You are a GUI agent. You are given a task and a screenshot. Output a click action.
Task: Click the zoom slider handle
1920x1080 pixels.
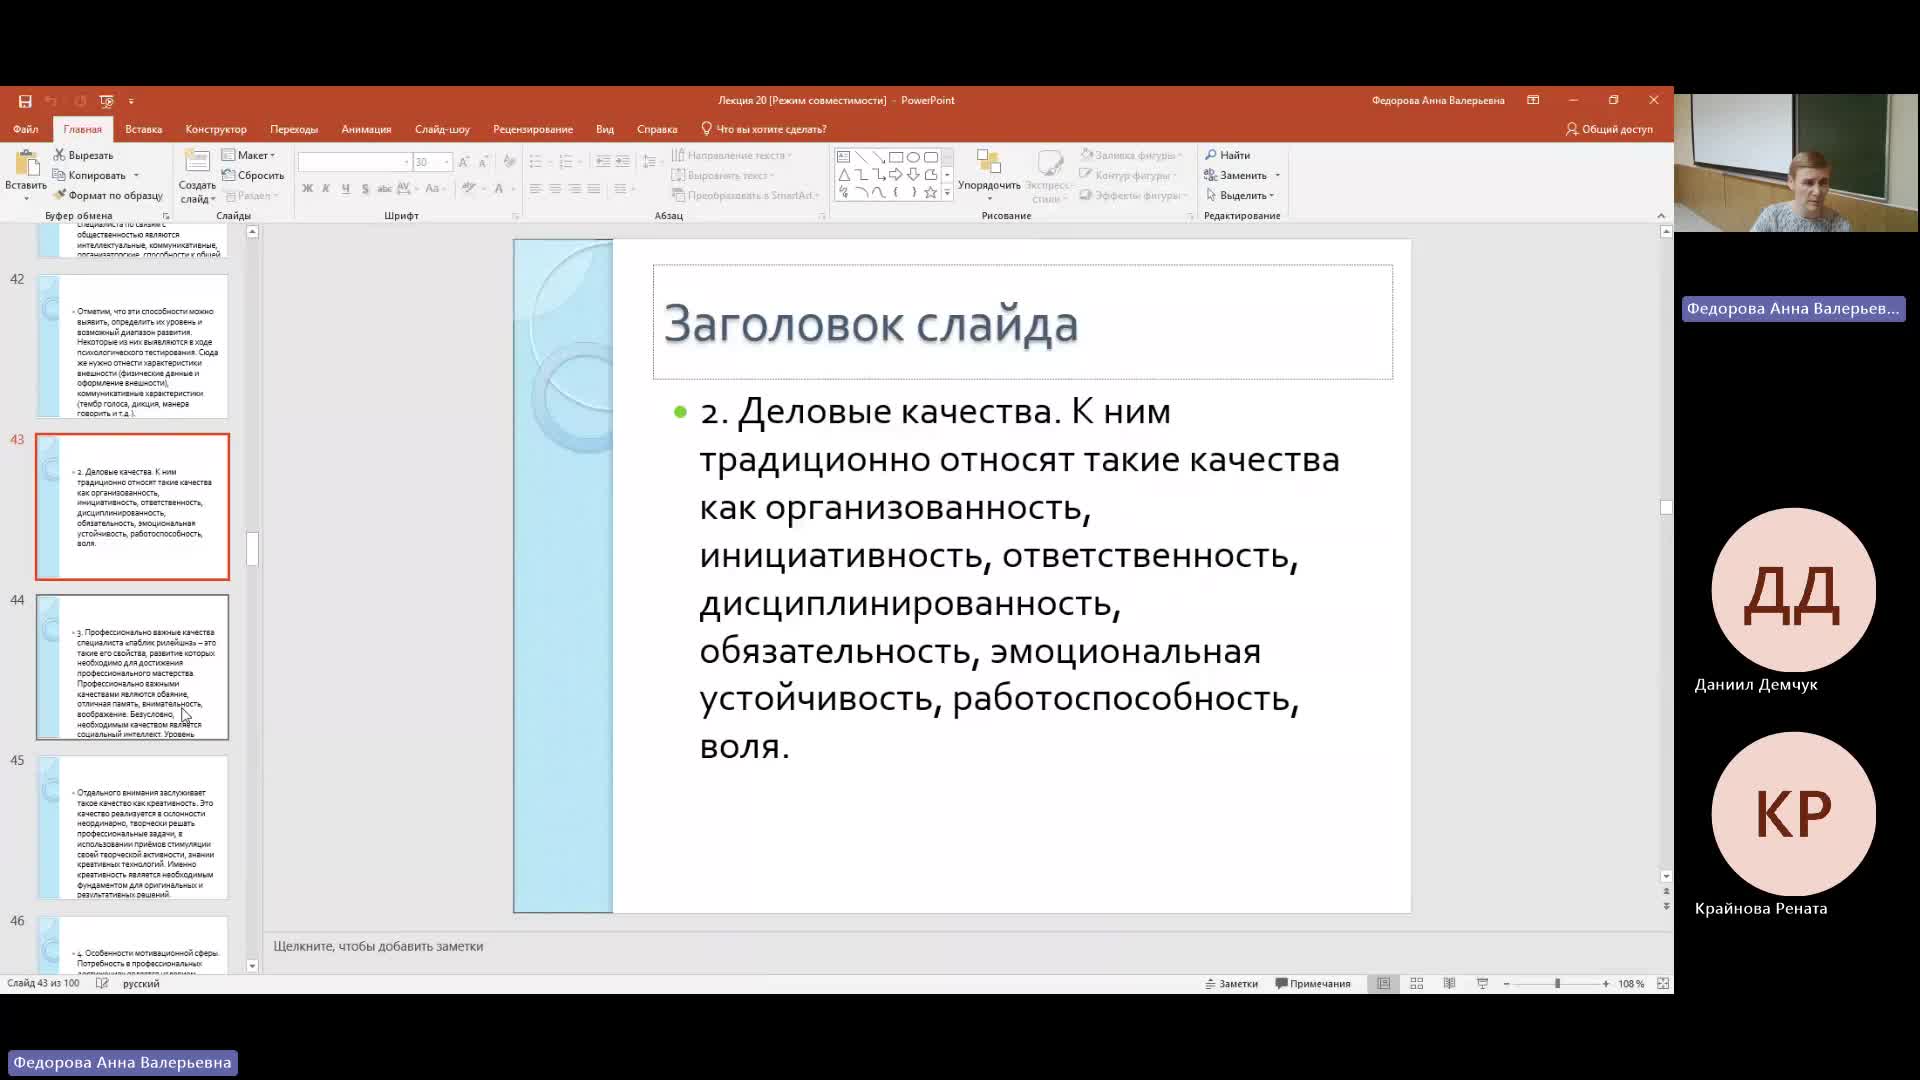(x=1557, y=984)
